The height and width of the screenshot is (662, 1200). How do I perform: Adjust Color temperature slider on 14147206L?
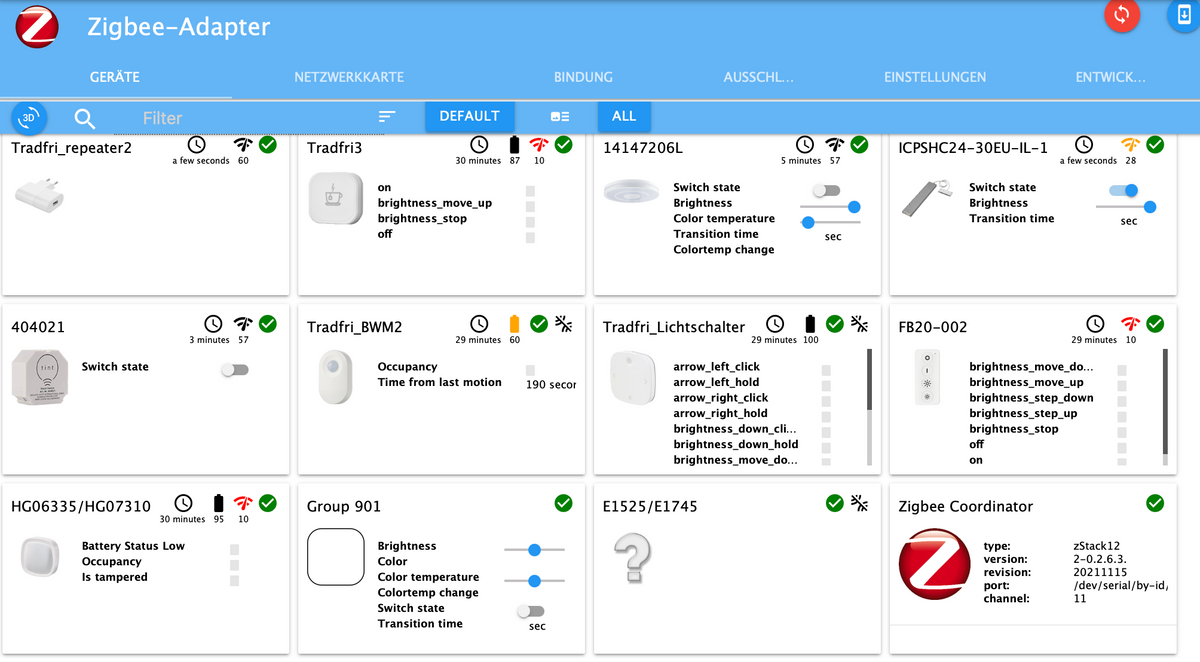(832, 222)
